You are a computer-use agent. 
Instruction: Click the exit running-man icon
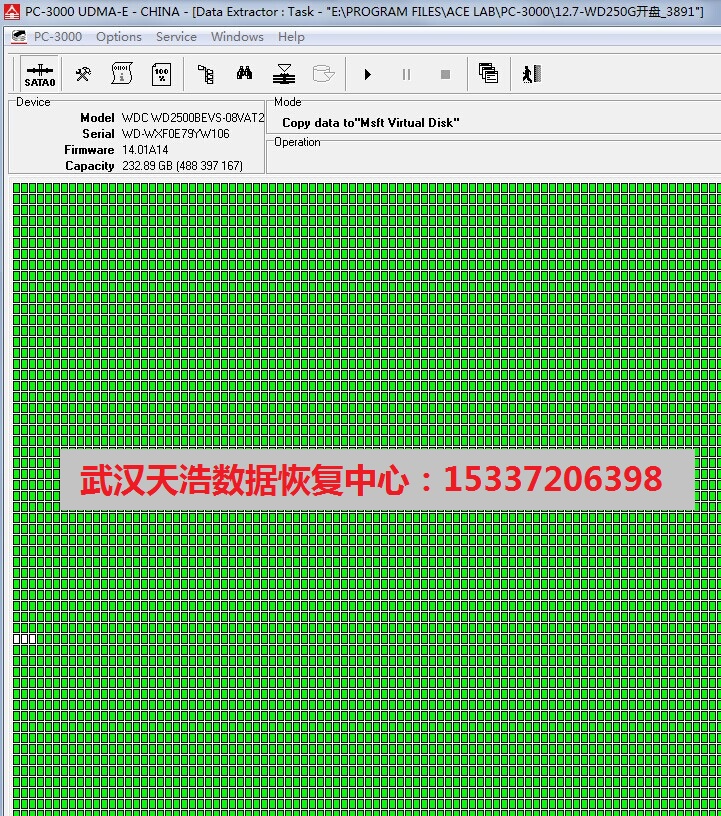click(531, 74)
